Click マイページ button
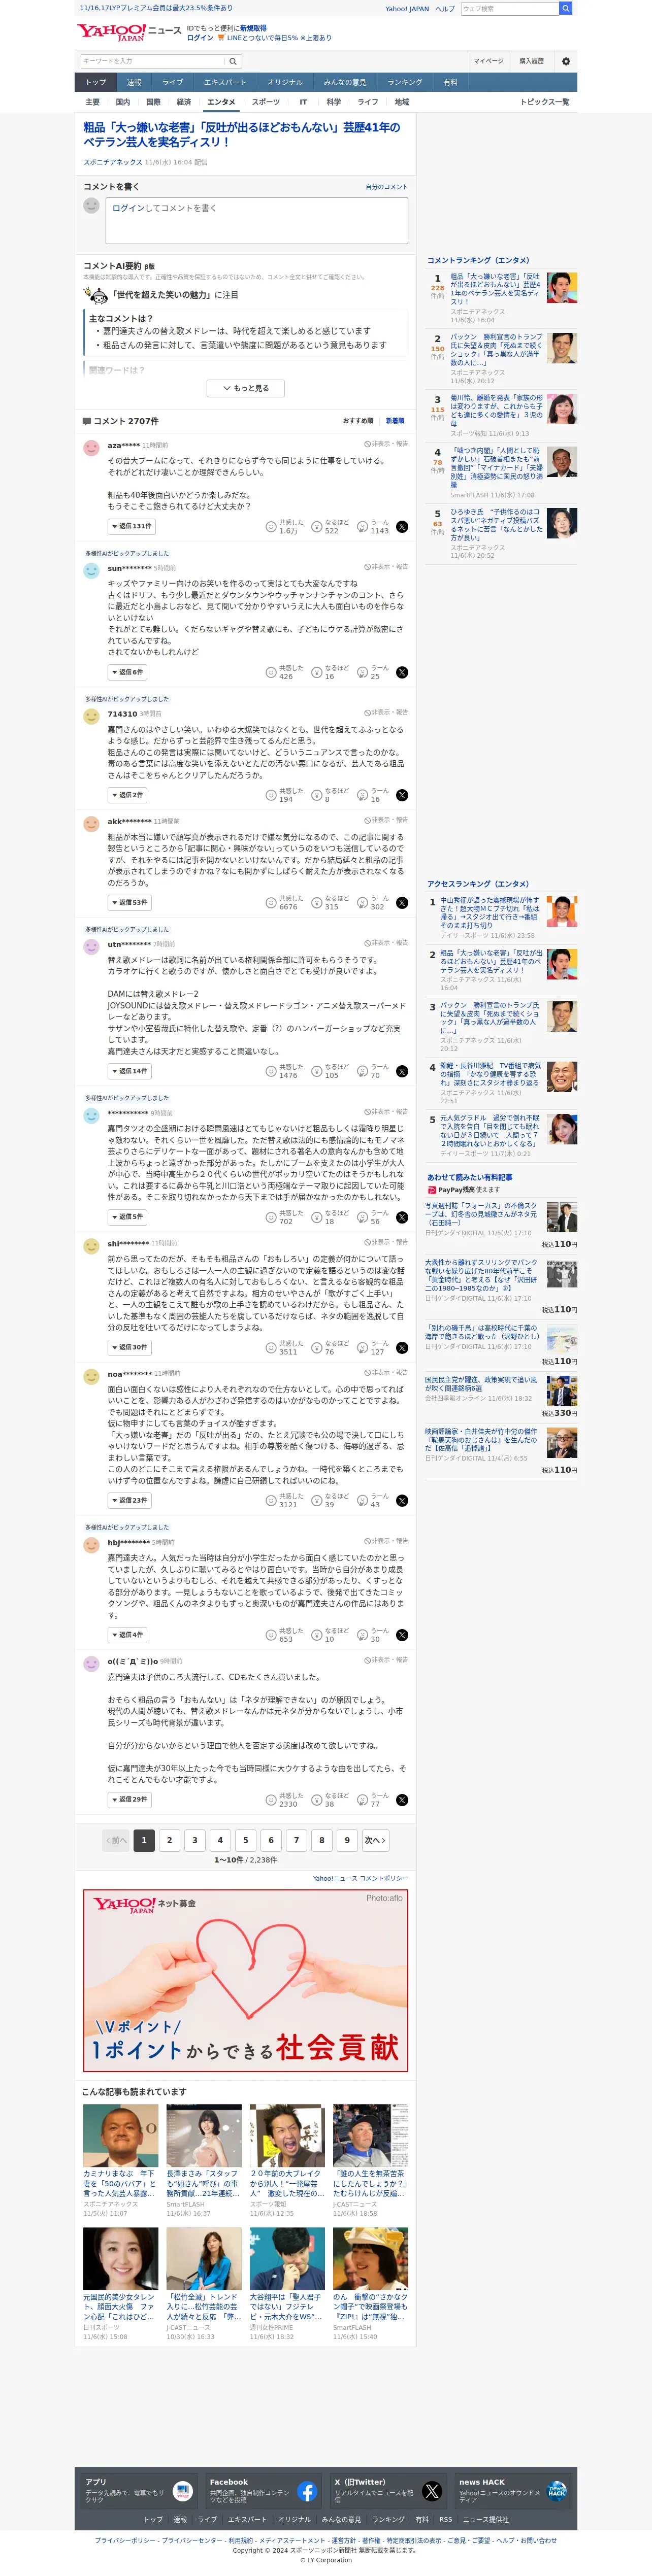The image size is (652, 2576). 488,61
